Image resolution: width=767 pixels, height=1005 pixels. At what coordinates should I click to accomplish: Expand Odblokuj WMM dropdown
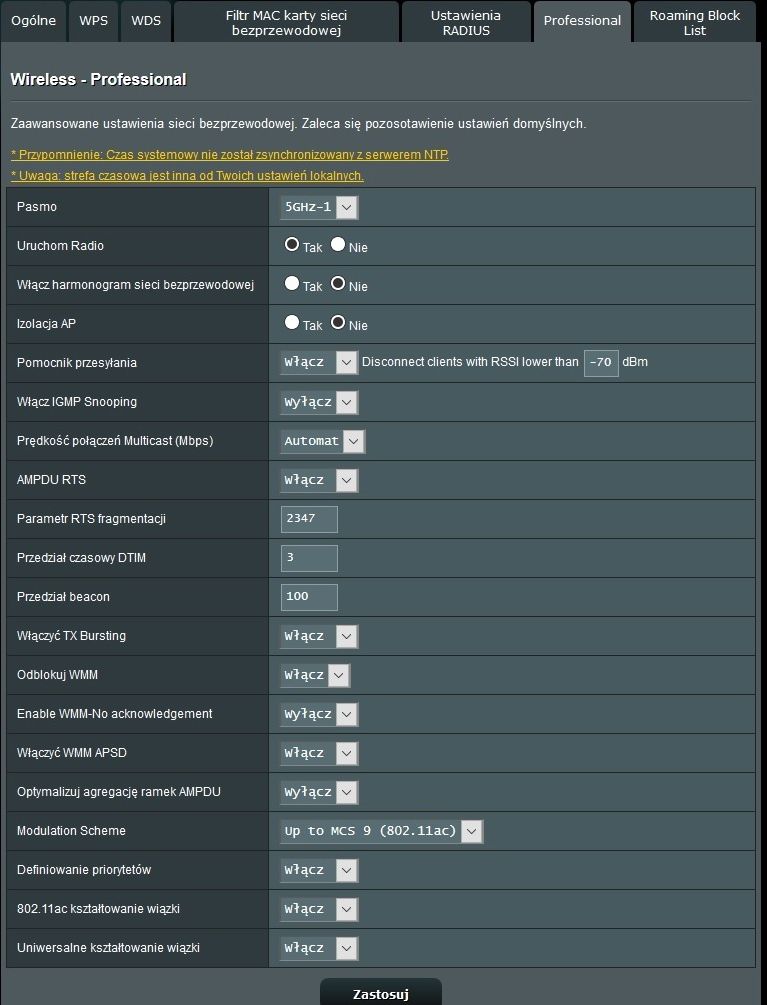(x=315, y=676)
